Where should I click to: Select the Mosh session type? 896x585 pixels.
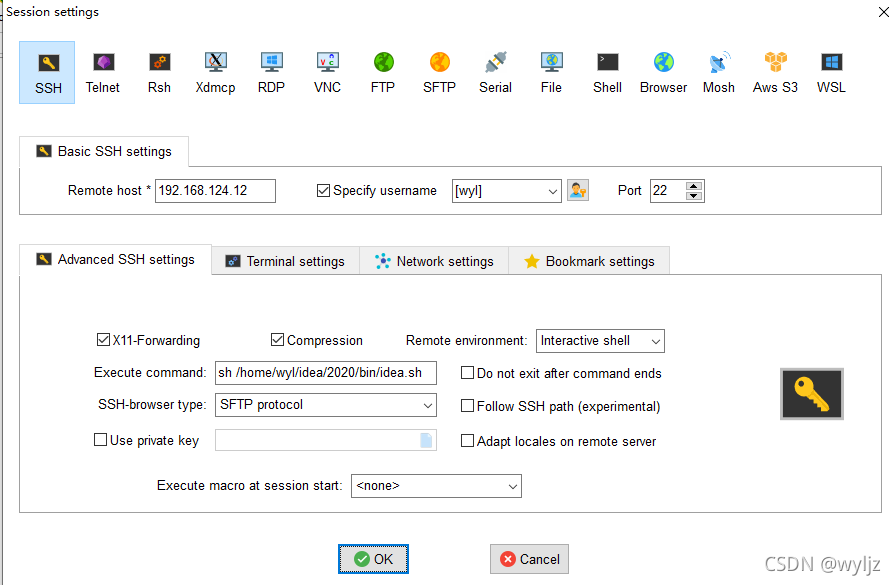719,73
